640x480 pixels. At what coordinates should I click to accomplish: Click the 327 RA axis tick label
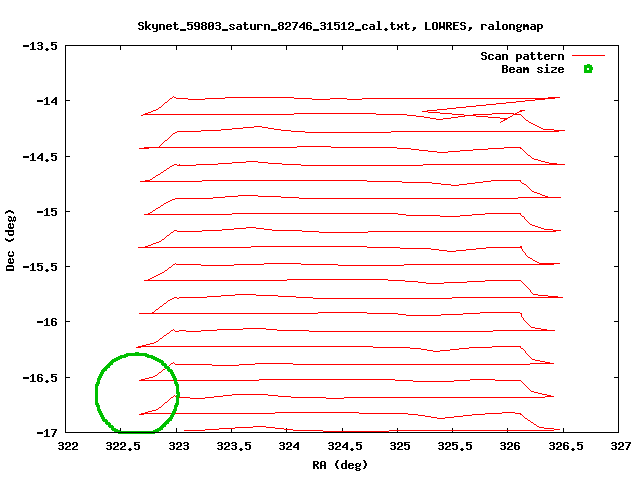point(621,446)
